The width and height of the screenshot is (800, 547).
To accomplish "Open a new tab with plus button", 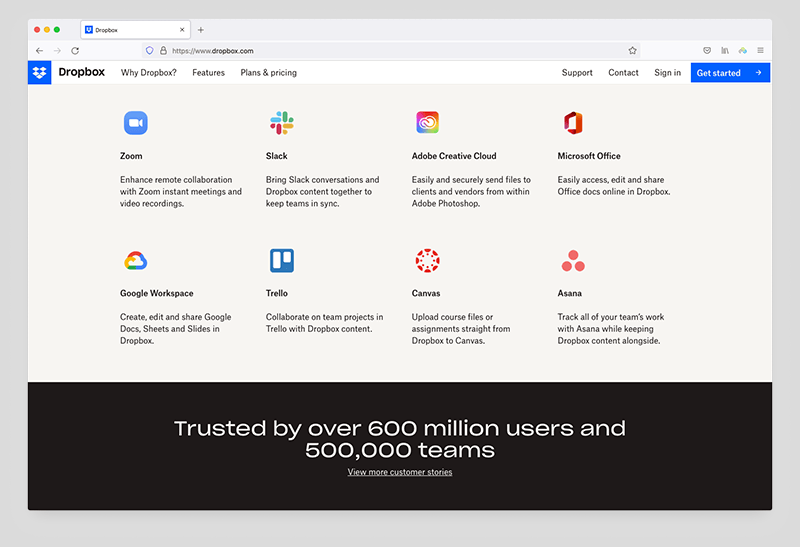I will pos(201,30).
